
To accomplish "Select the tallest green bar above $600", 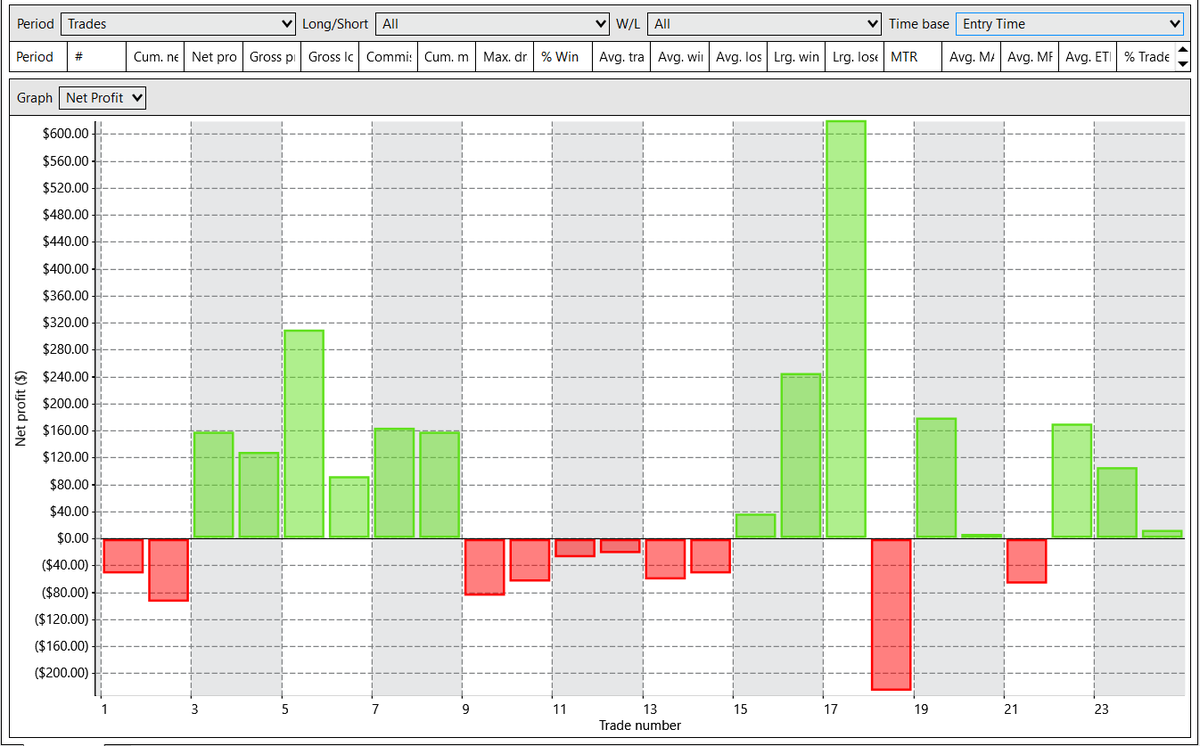I will [x=846, y=329].
